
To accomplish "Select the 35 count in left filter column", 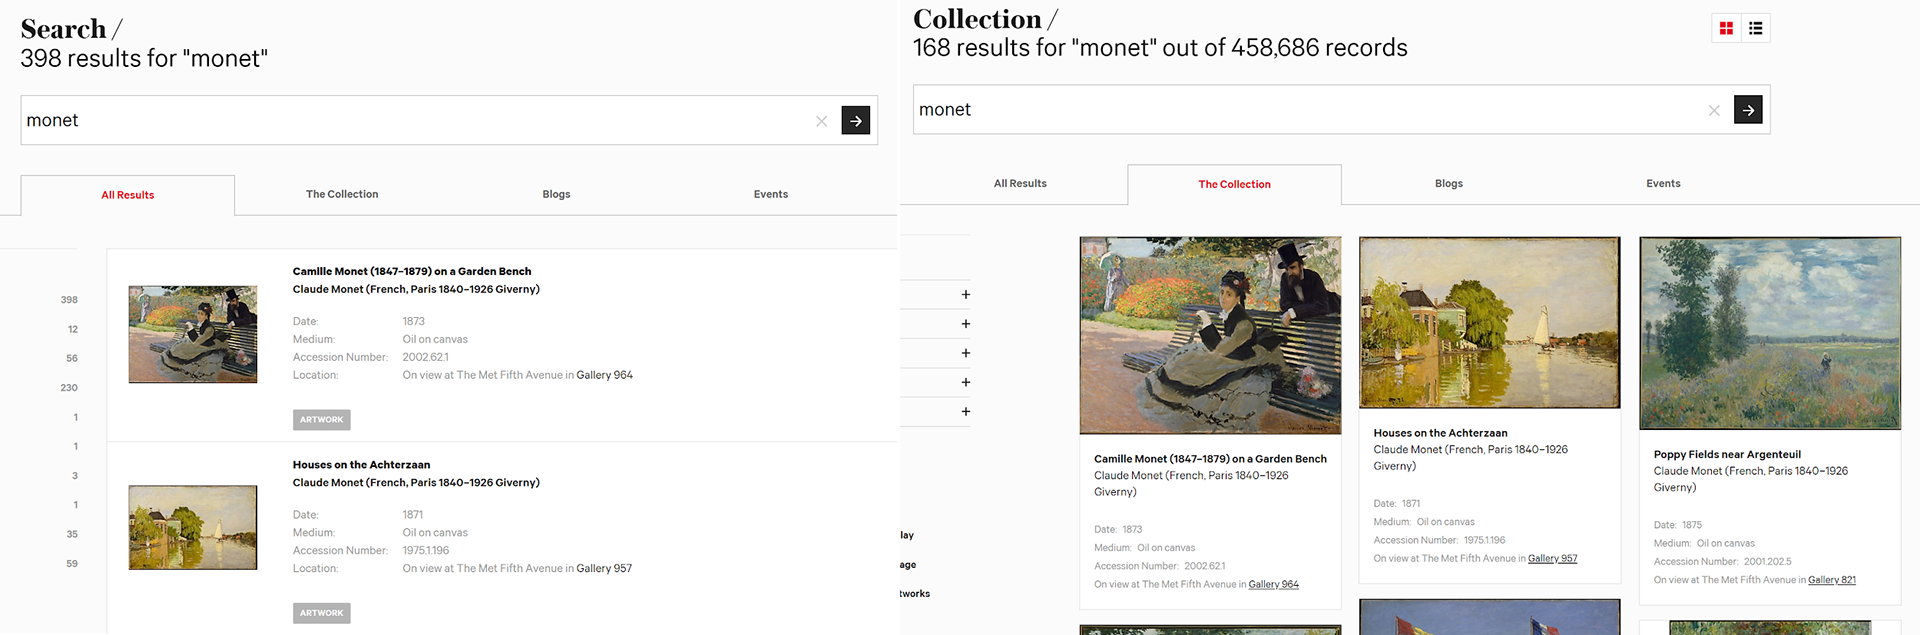I will pyautogui.click(x=72, y=534).
